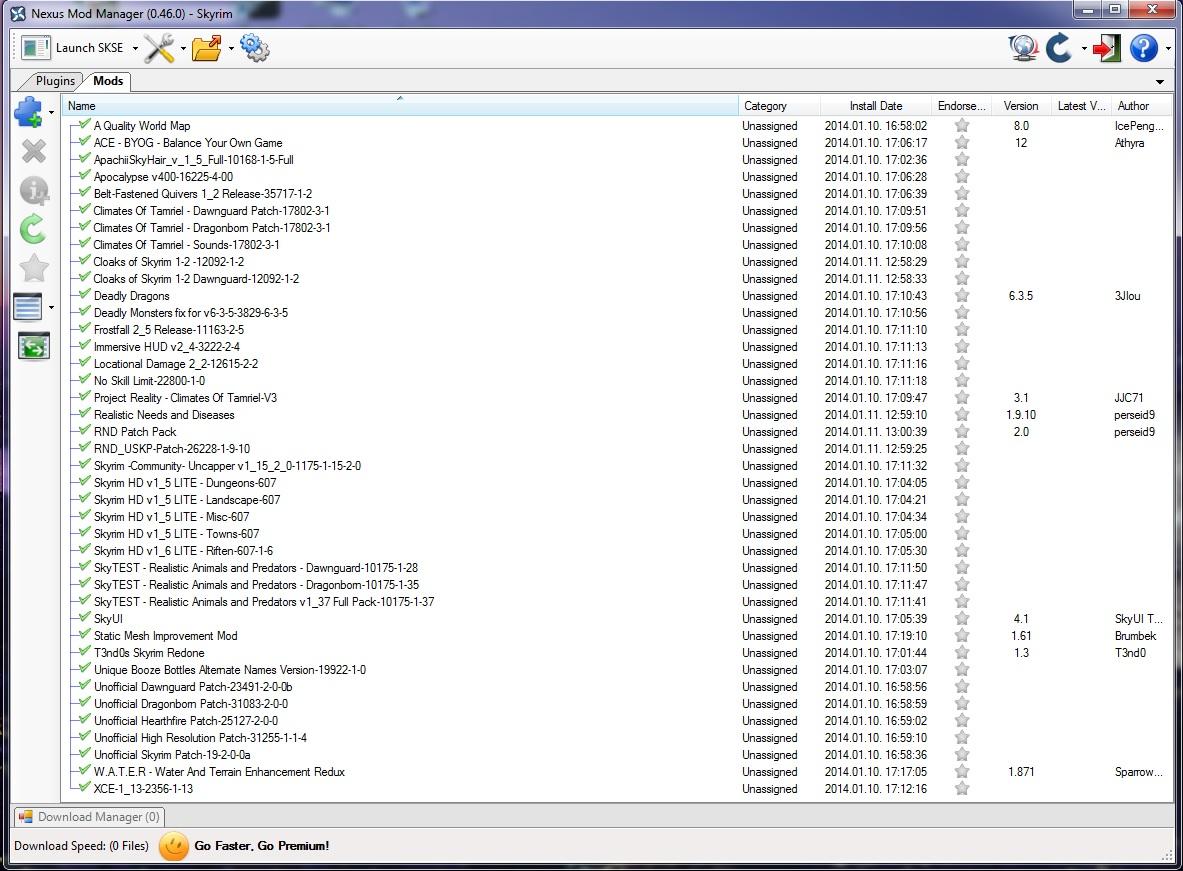Endorse star for A Quality World Map
The image size is (1183, 871).
point(962,126)
